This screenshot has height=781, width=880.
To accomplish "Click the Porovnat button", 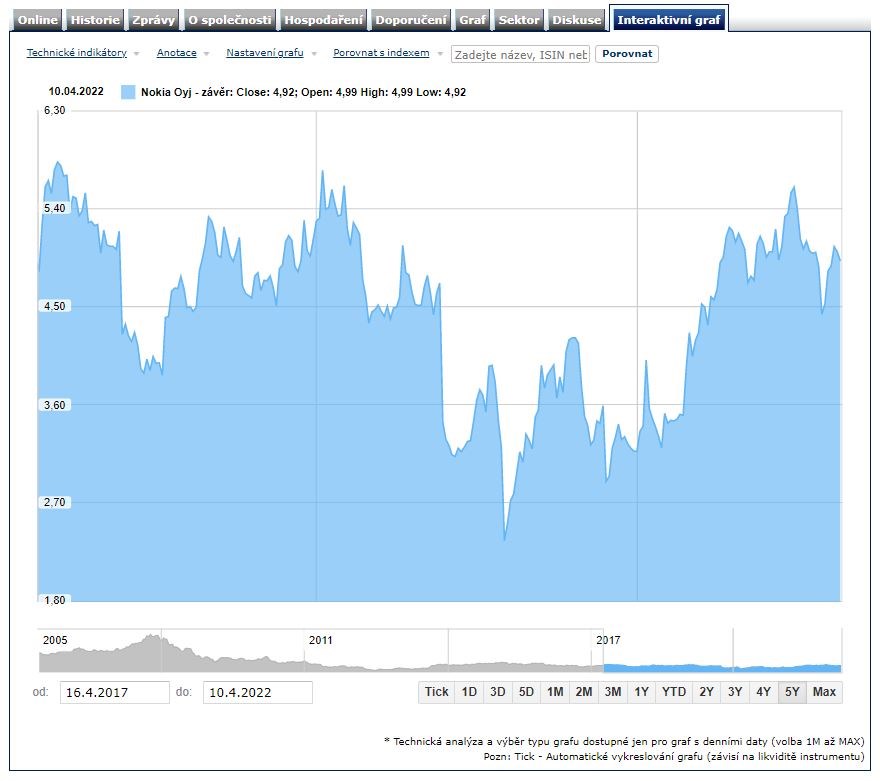I will [627, 54].
